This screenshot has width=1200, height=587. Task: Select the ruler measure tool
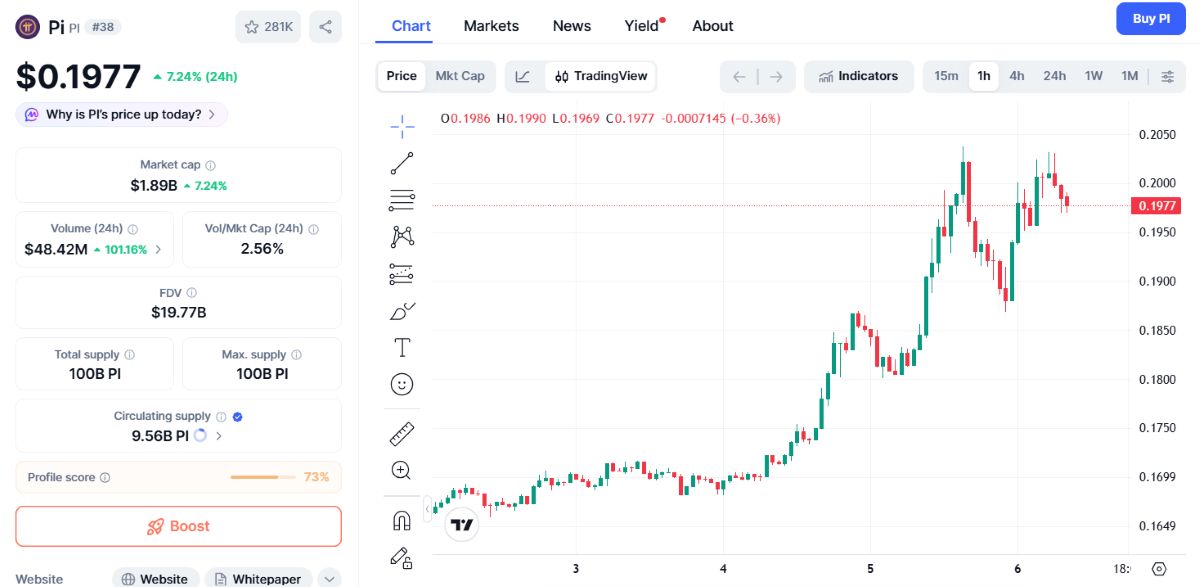pyautogui.click(x=402, y=434)
